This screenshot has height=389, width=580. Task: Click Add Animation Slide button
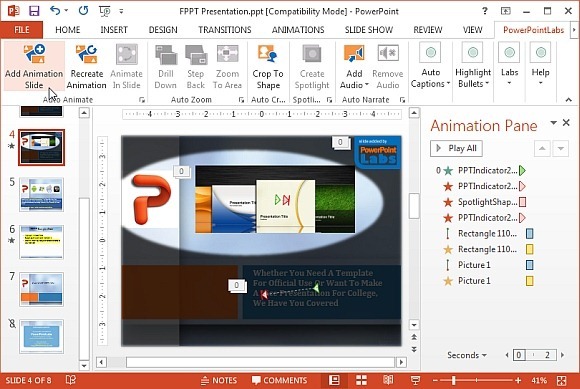pyautogui.click(x=34, y=66)
